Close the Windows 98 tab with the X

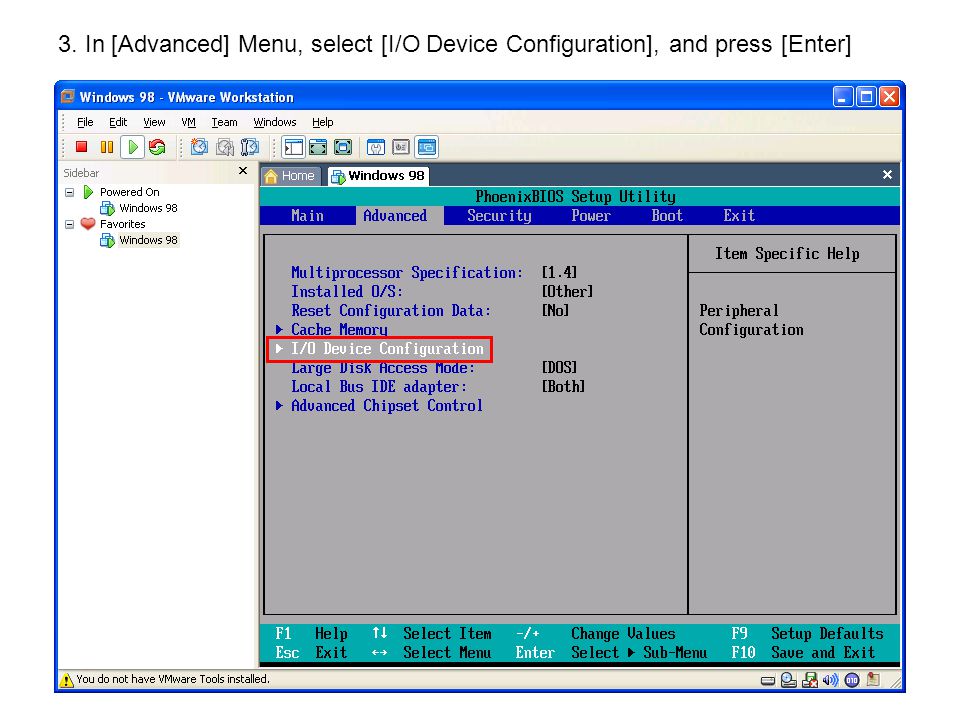coord(887,175)
